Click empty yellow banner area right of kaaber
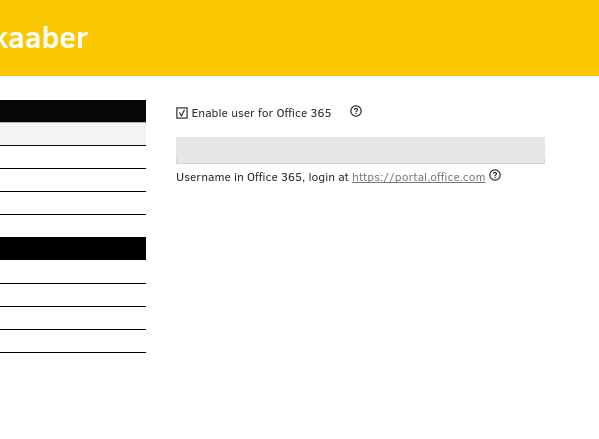Viewport: 599px width, 439px height. coord(344,38)
